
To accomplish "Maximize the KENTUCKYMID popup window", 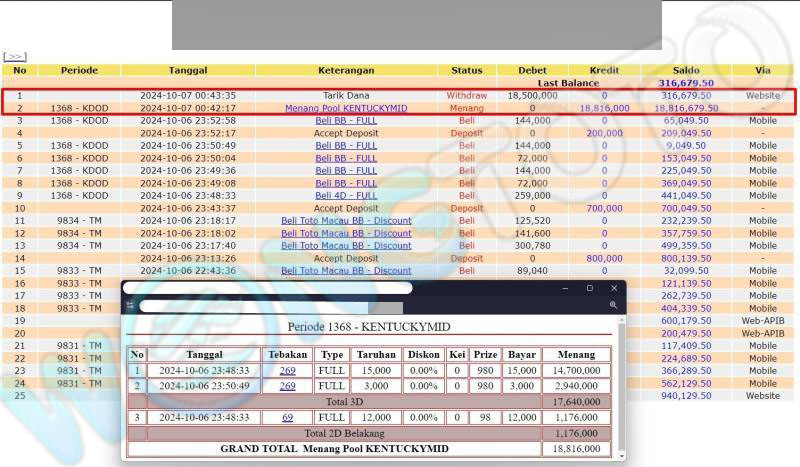I will click(589, 288).
